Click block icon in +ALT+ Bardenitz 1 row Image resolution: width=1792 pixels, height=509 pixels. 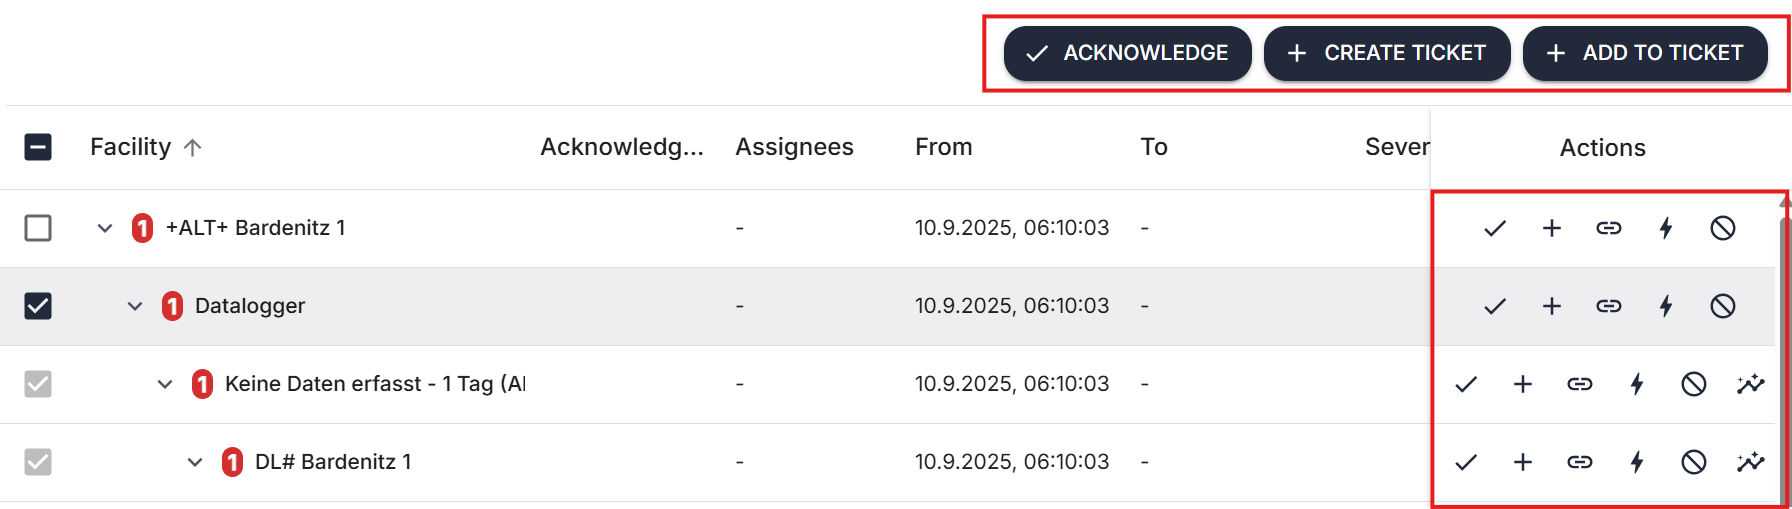1723,228
